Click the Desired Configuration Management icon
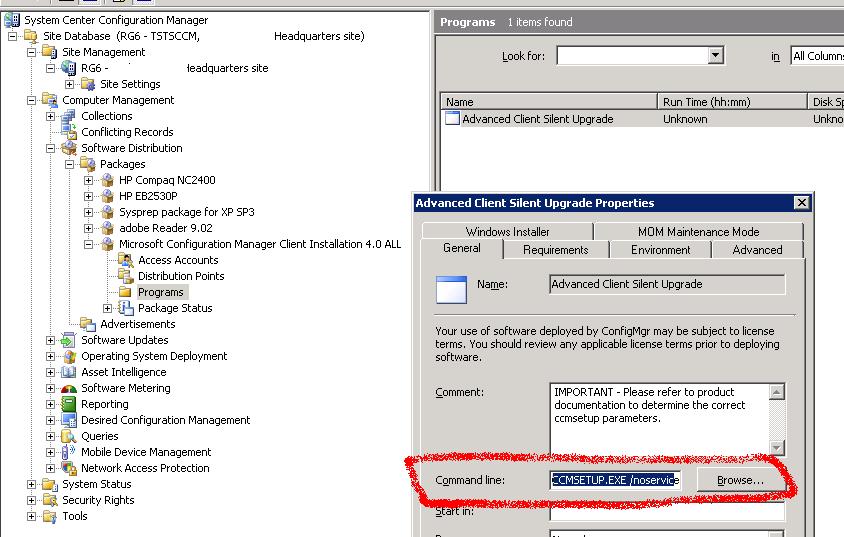 click(x=69, y=420)
